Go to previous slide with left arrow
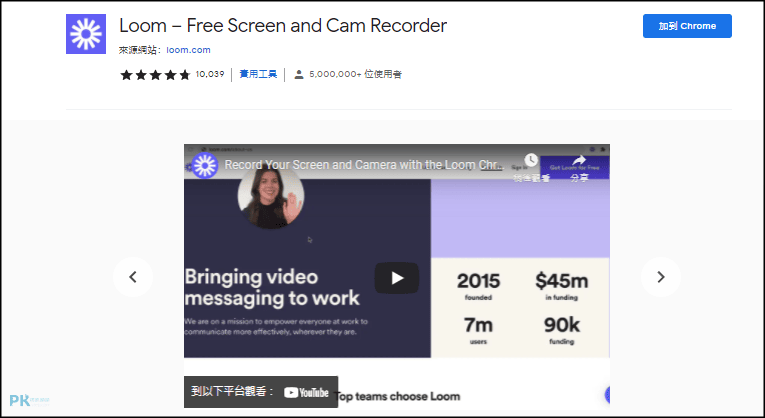Image resolution: width=765 pixels, height=418 pixels. [x=133, y=277]
